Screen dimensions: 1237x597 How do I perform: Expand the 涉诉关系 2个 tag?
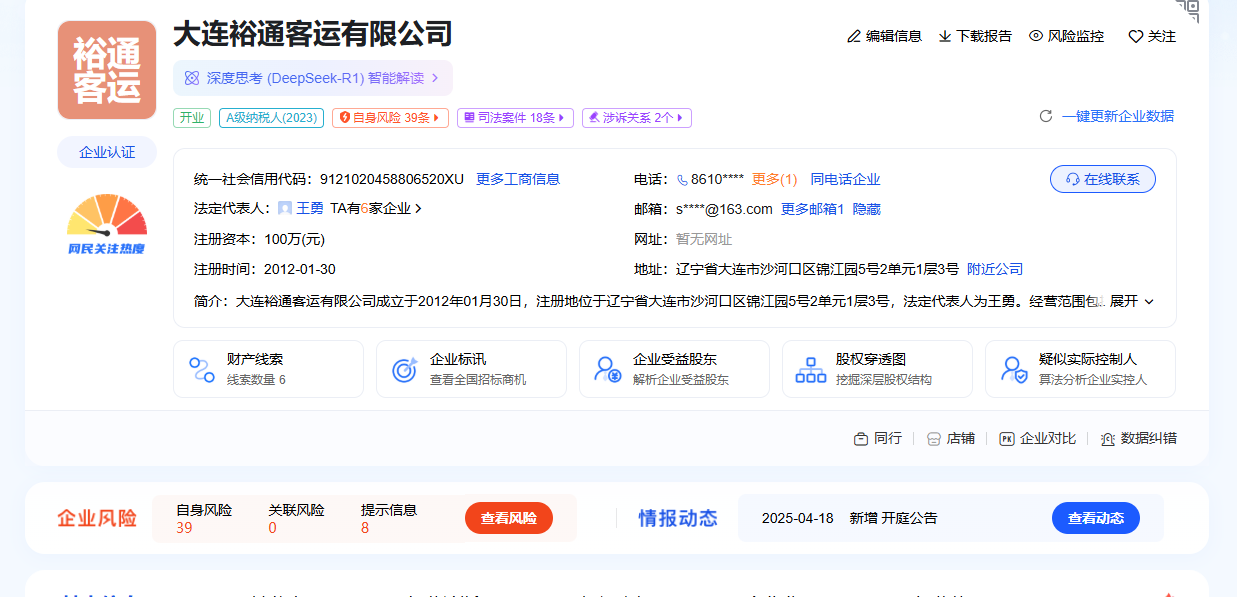(x=637, y=118)
